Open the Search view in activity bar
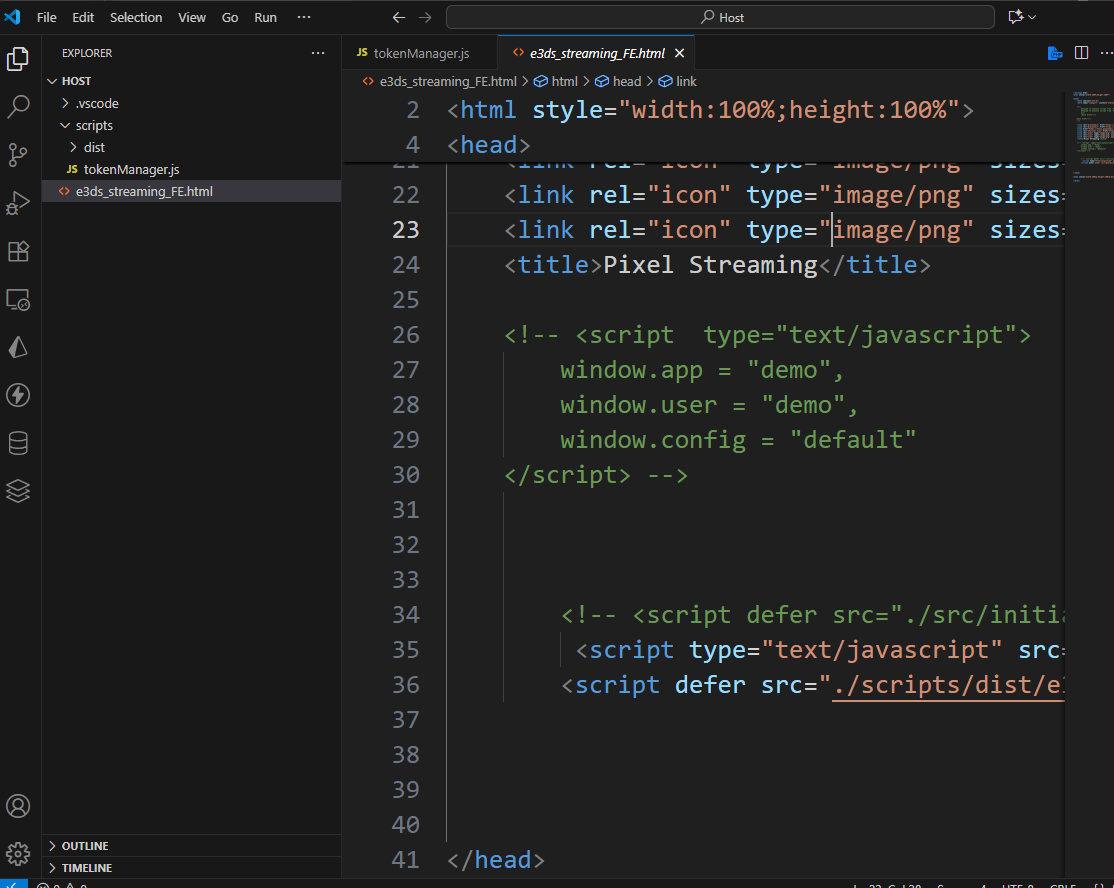Screen dimensions: 1114x888 point(18,107)
